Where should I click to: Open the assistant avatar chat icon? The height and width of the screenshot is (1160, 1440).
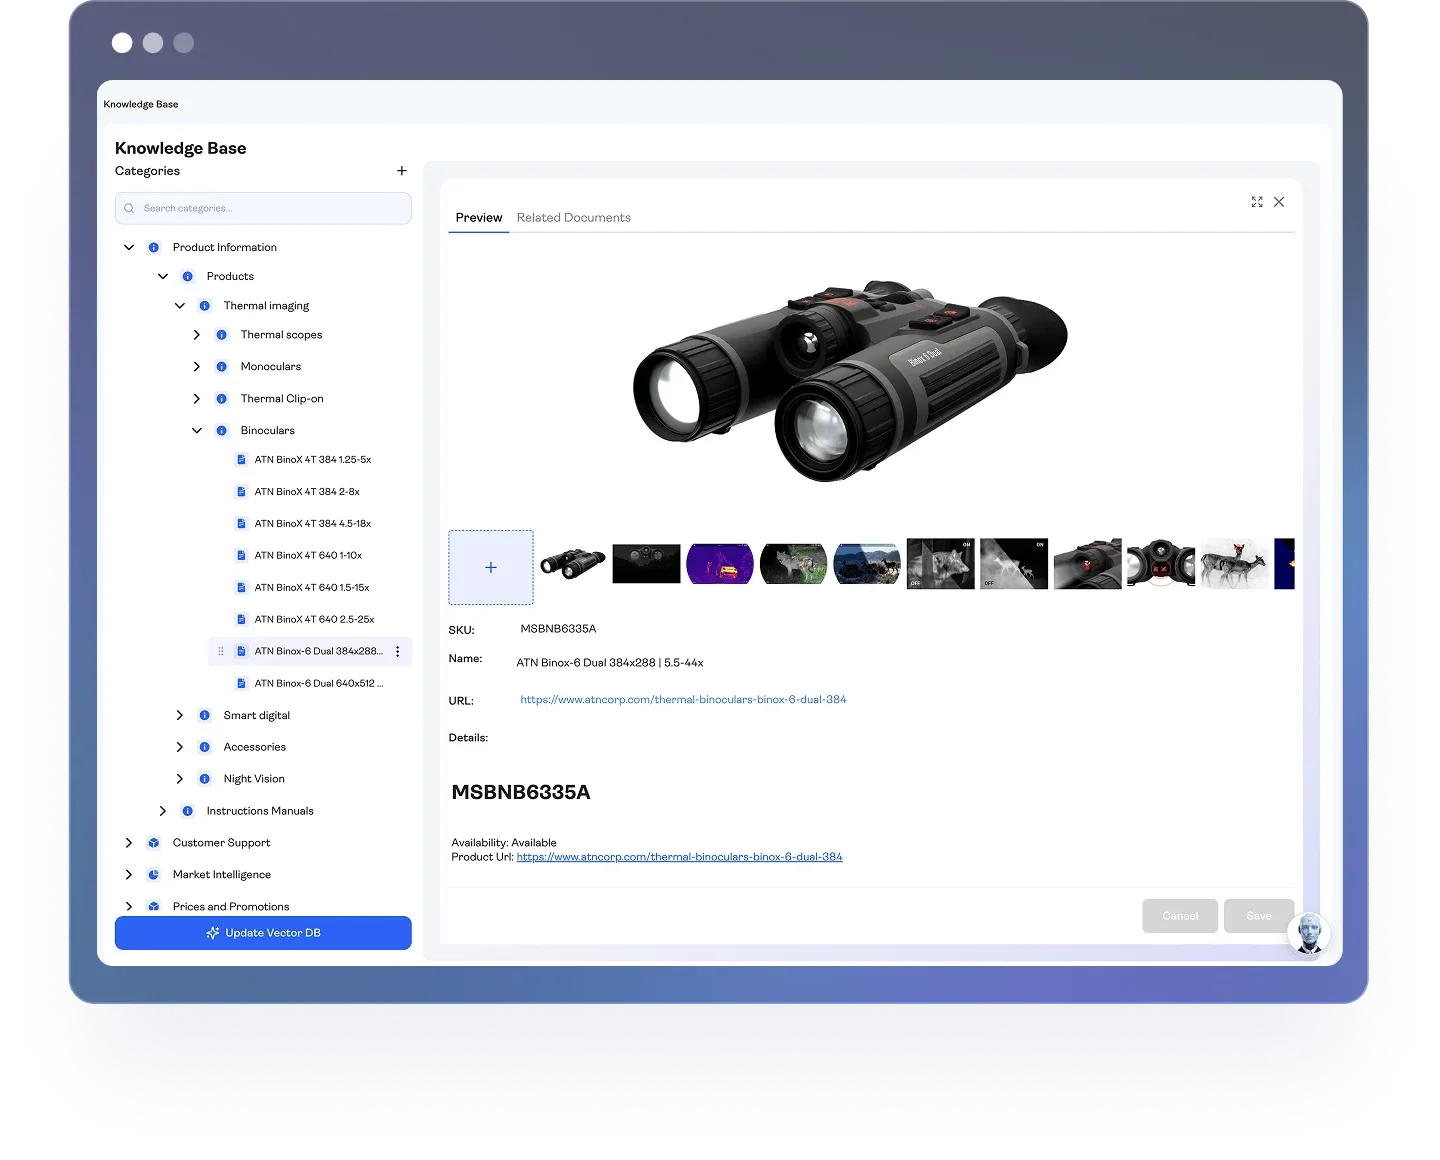[1308, 934]
